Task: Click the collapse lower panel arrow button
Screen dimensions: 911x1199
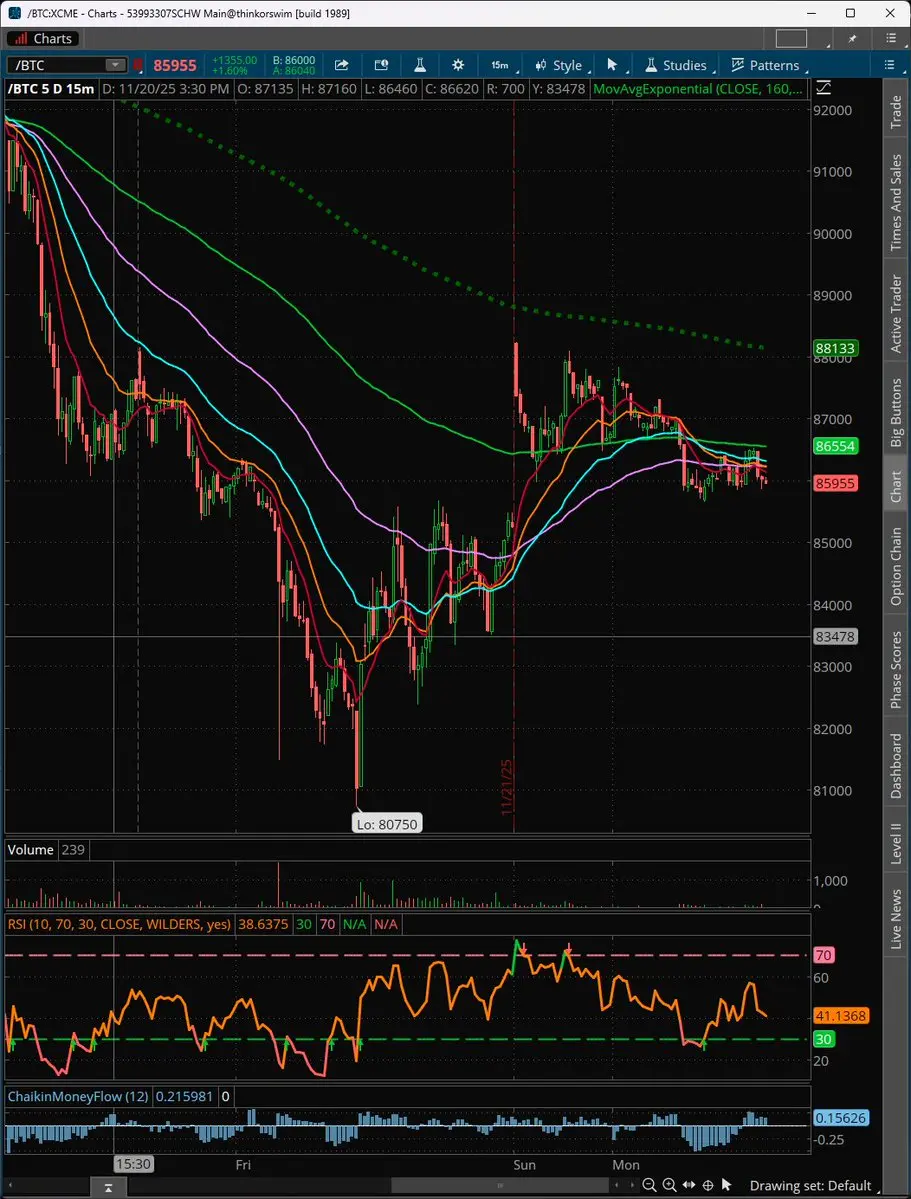Action: [109, 1188]
